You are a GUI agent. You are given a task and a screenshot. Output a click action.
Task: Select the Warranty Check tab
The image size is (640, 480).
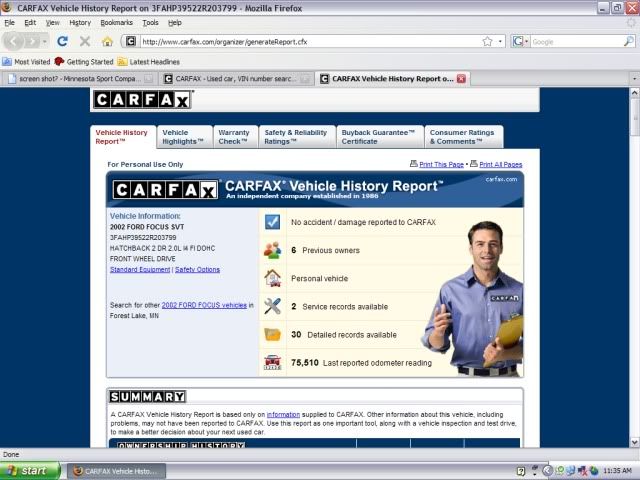[236, 137]
